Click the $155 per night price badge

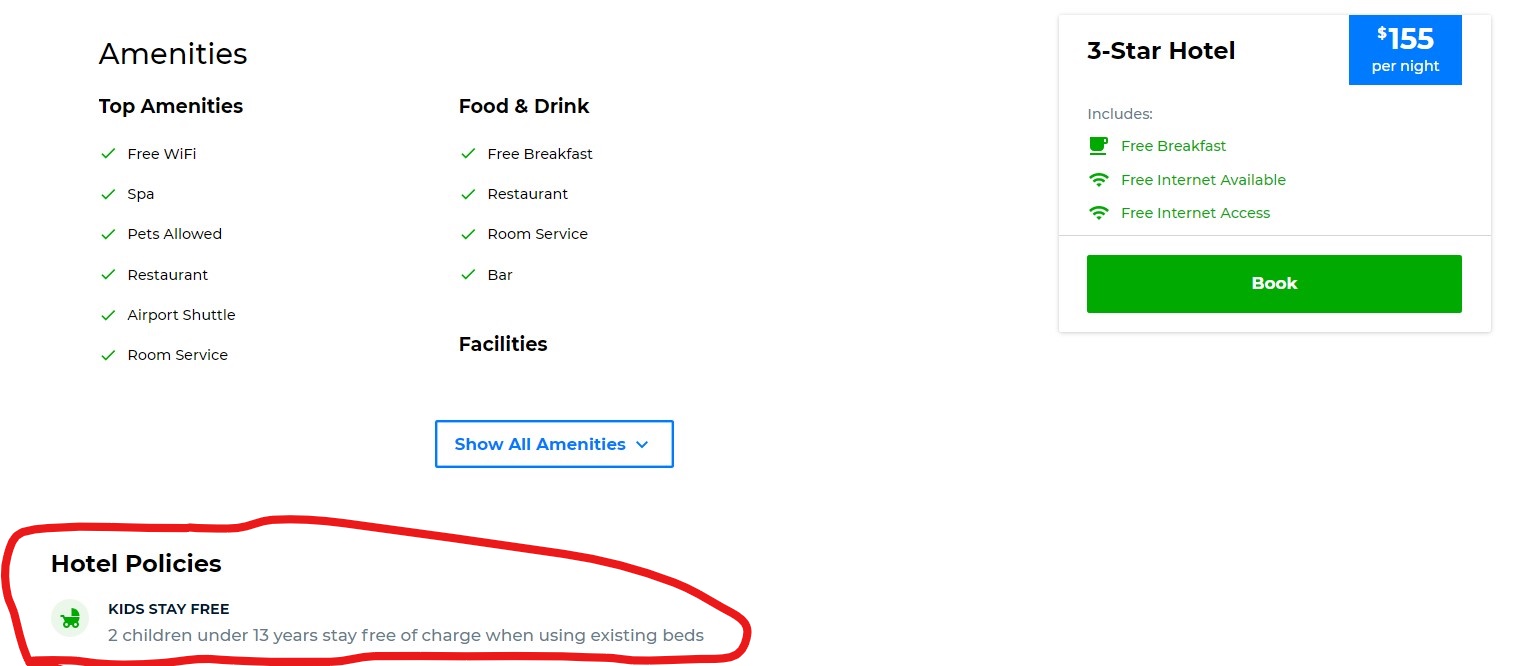[x=1405, y=49]
